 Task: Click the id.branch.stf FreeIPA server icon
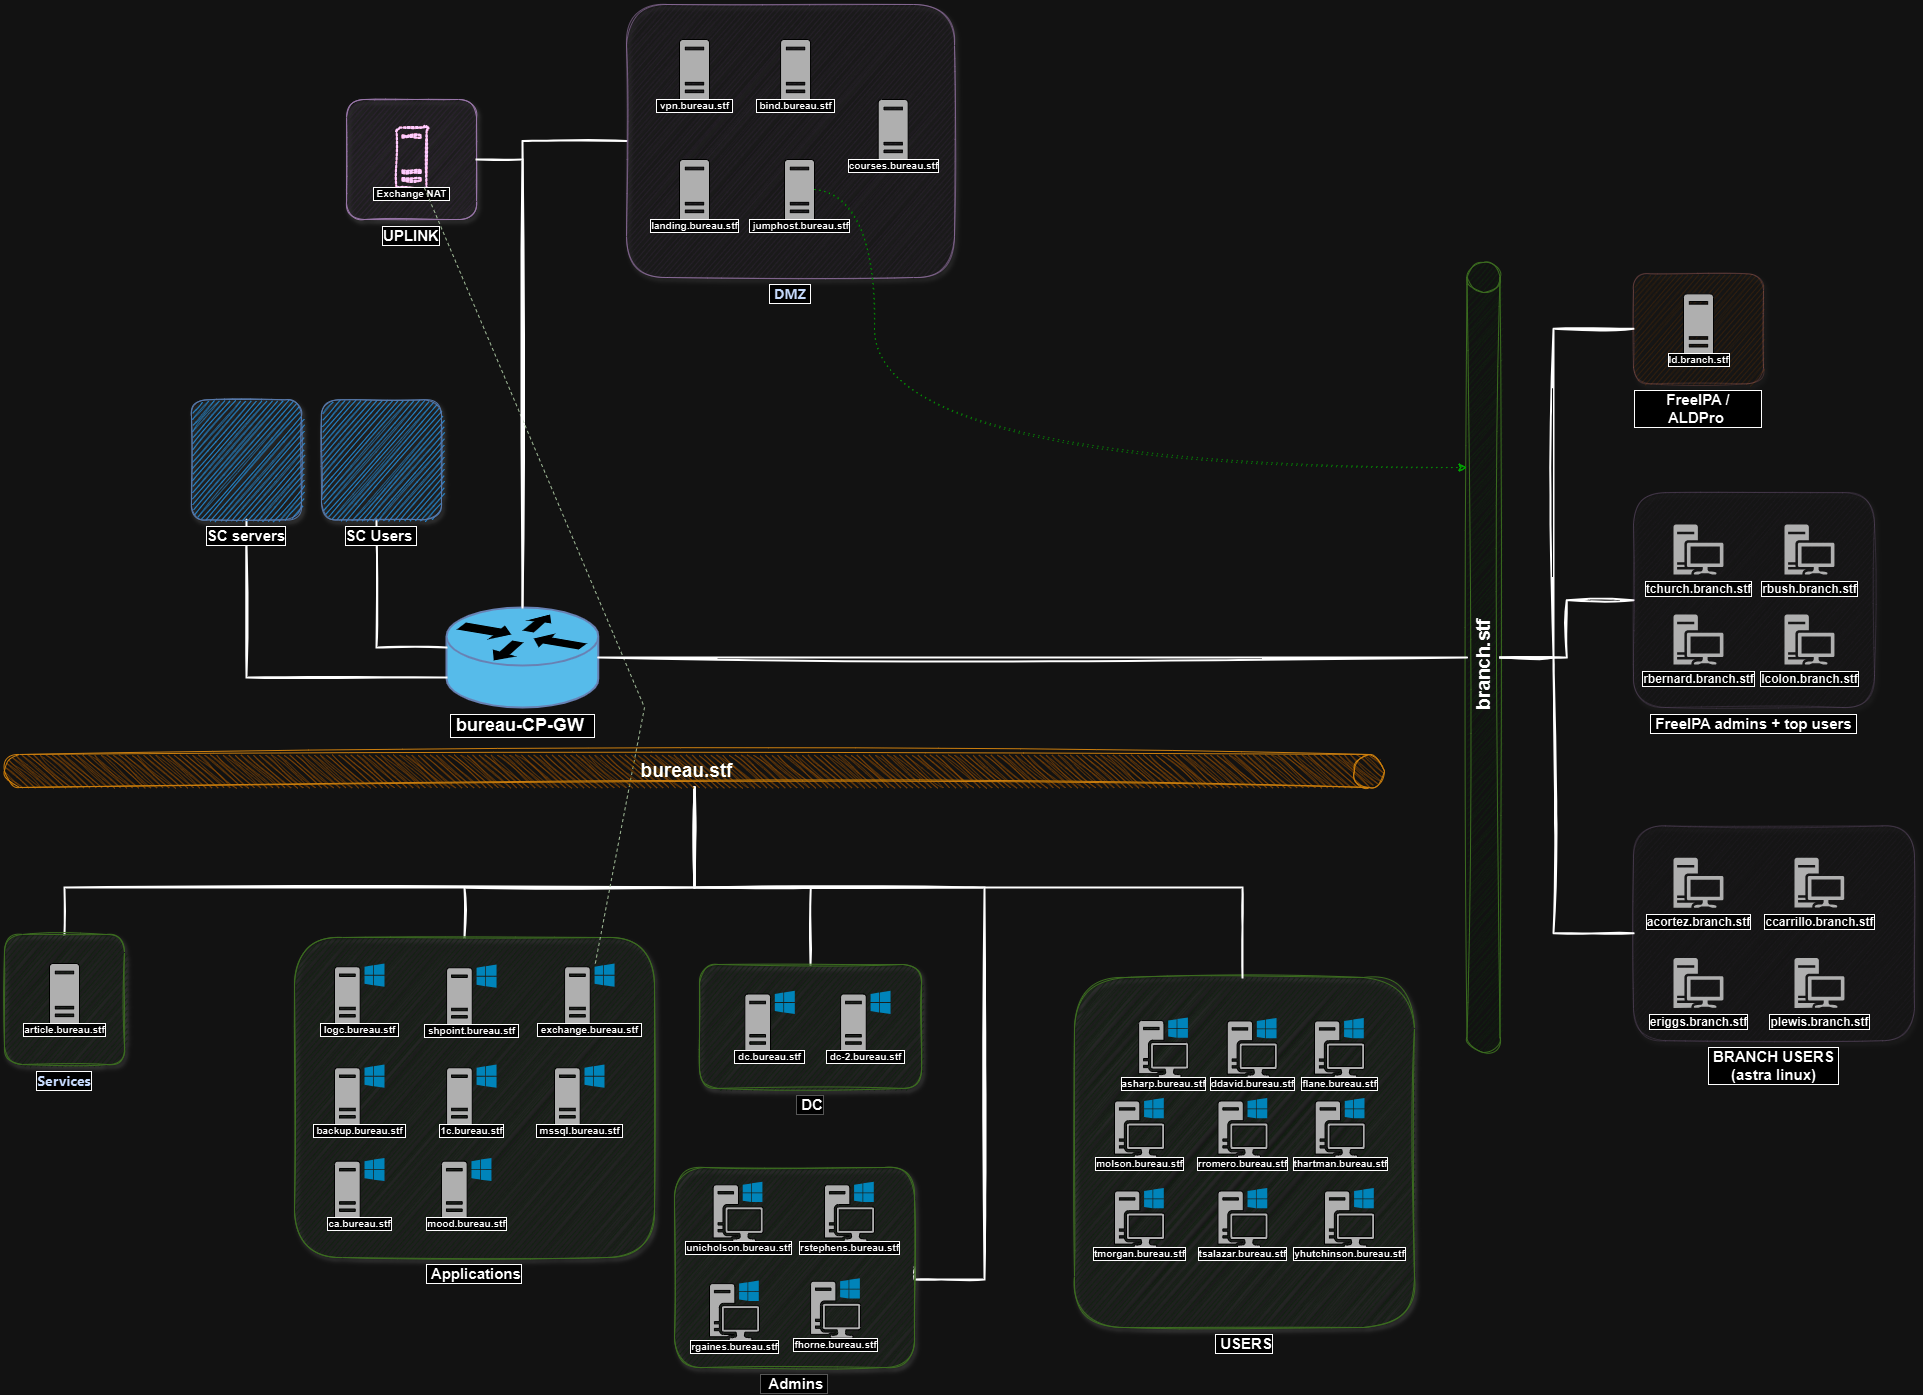coord(1698,322)
